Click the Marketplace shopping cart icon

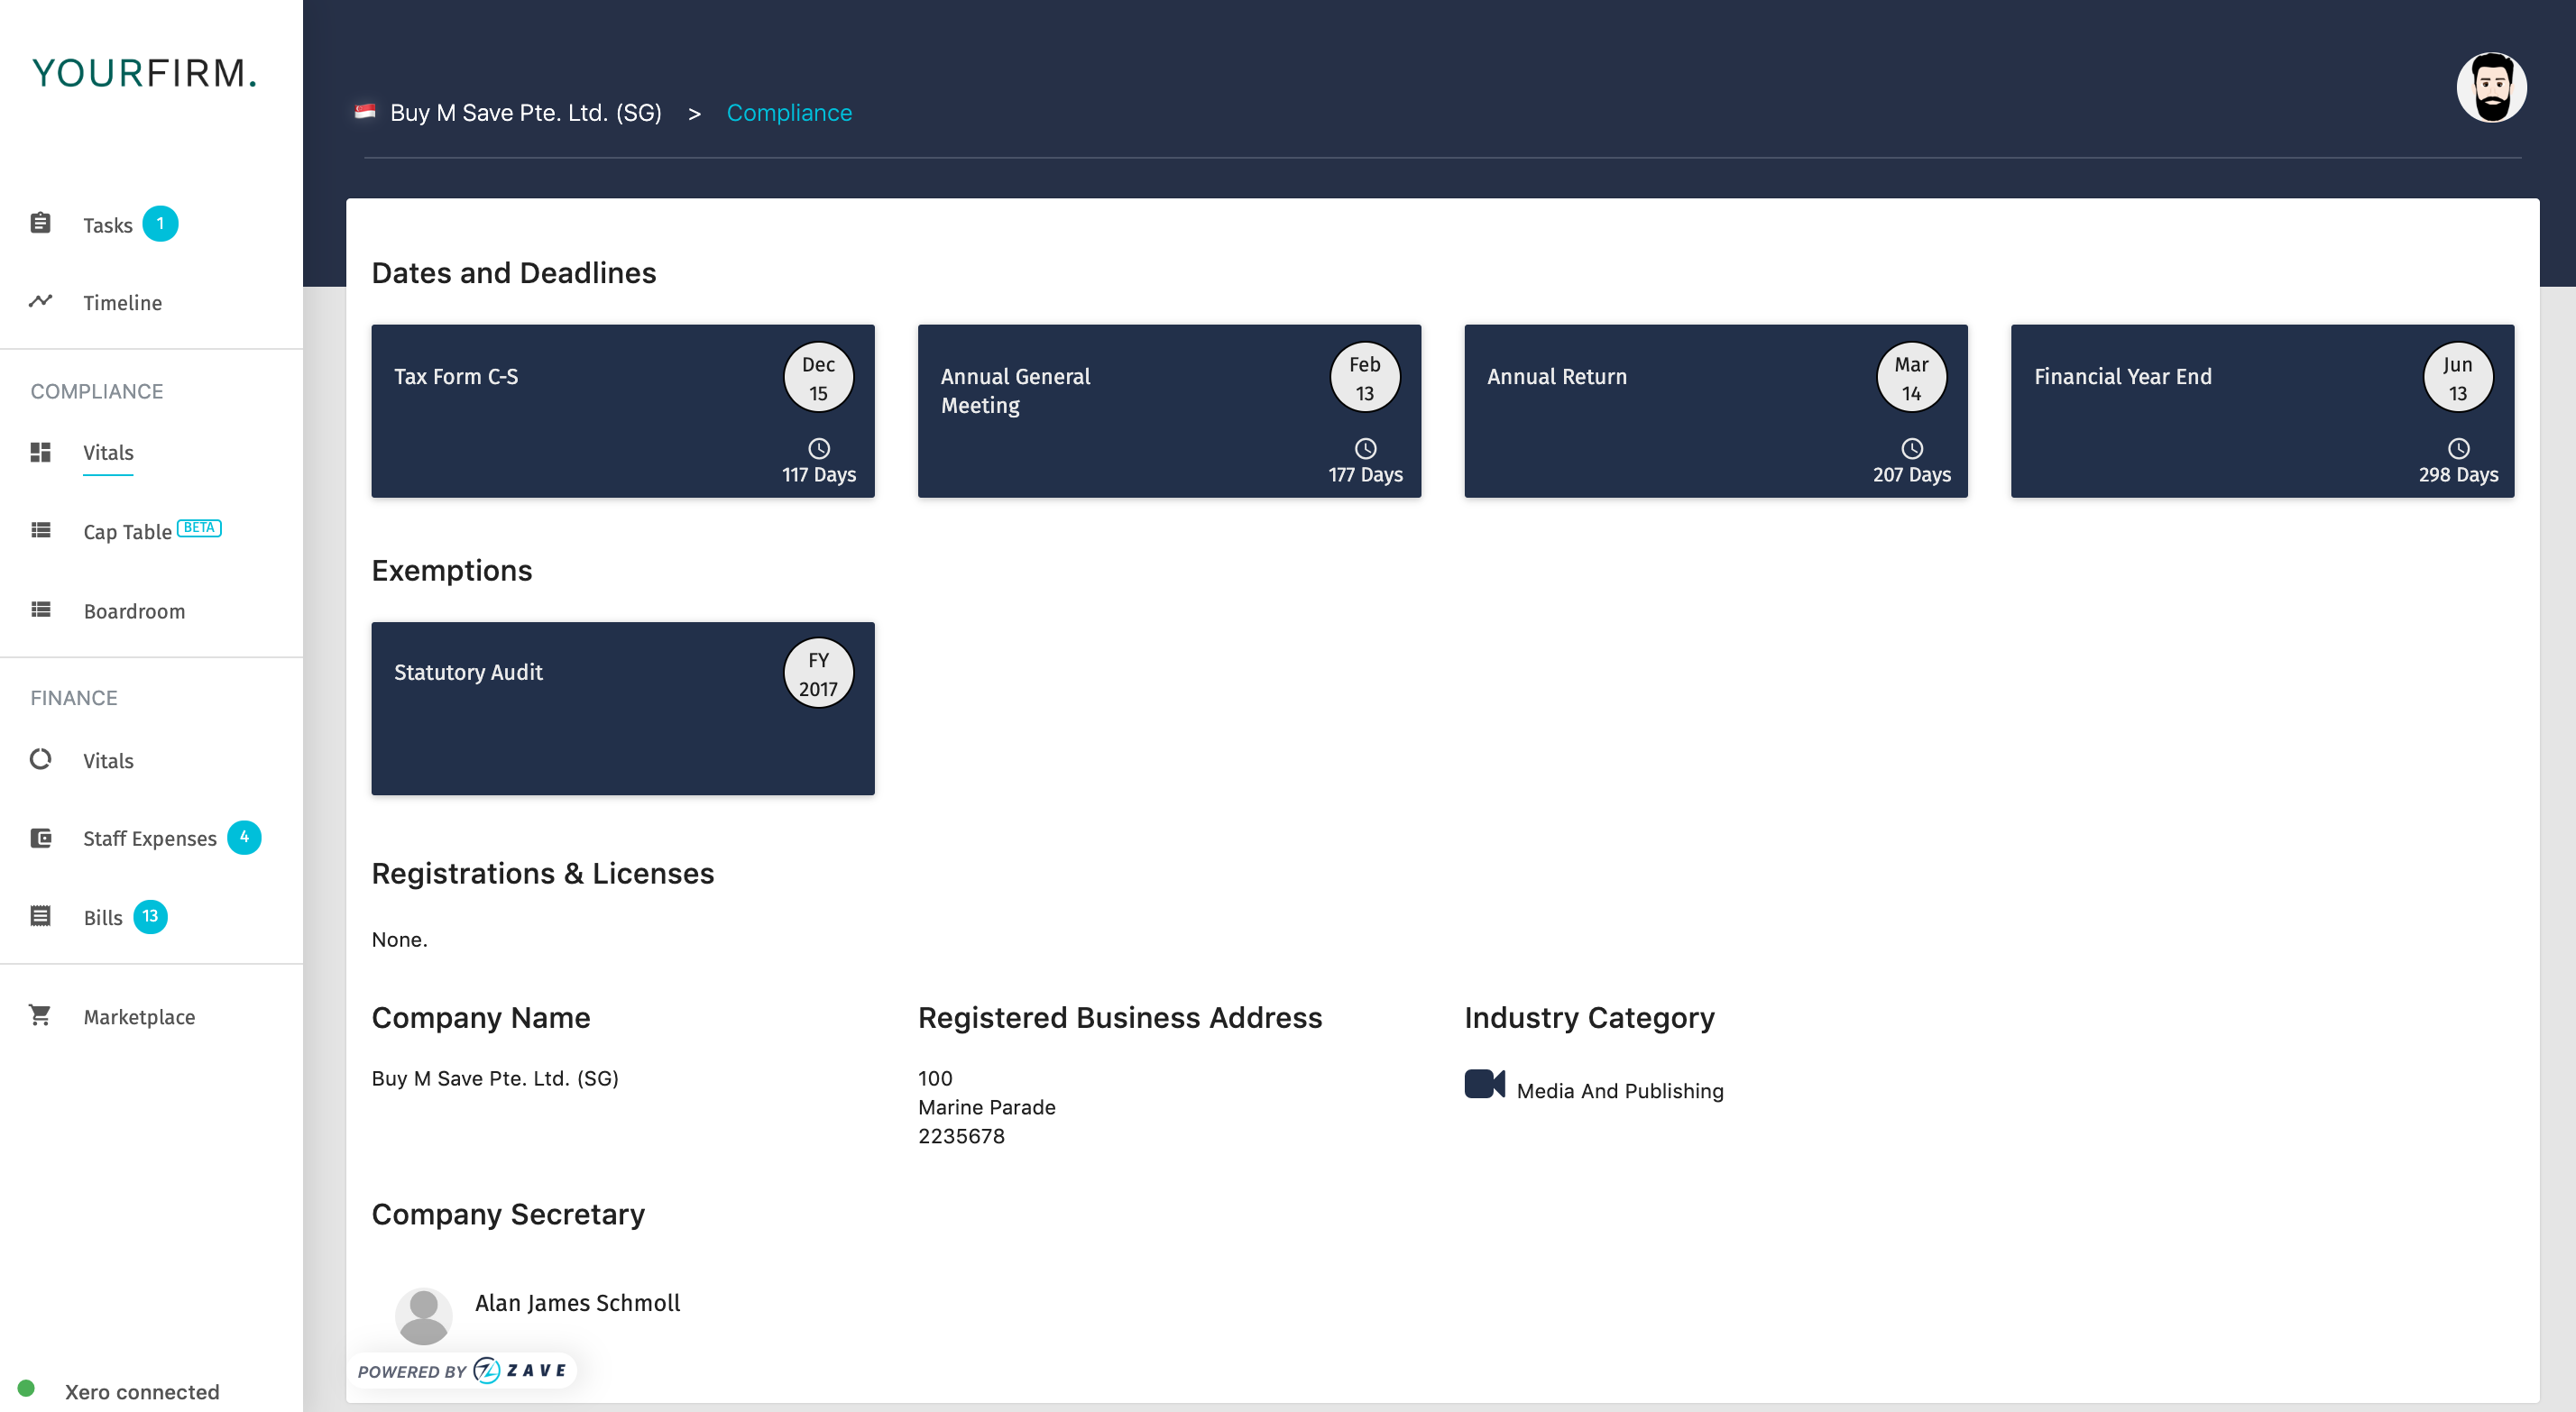pos(40,1015)
